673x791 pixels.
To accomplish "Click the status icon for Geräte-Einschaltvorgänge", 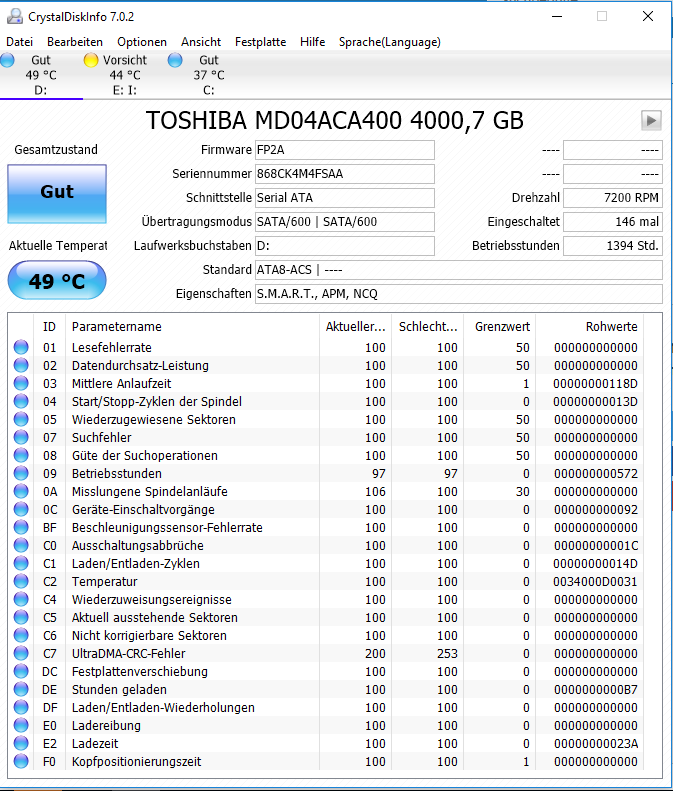I will 21,509.
